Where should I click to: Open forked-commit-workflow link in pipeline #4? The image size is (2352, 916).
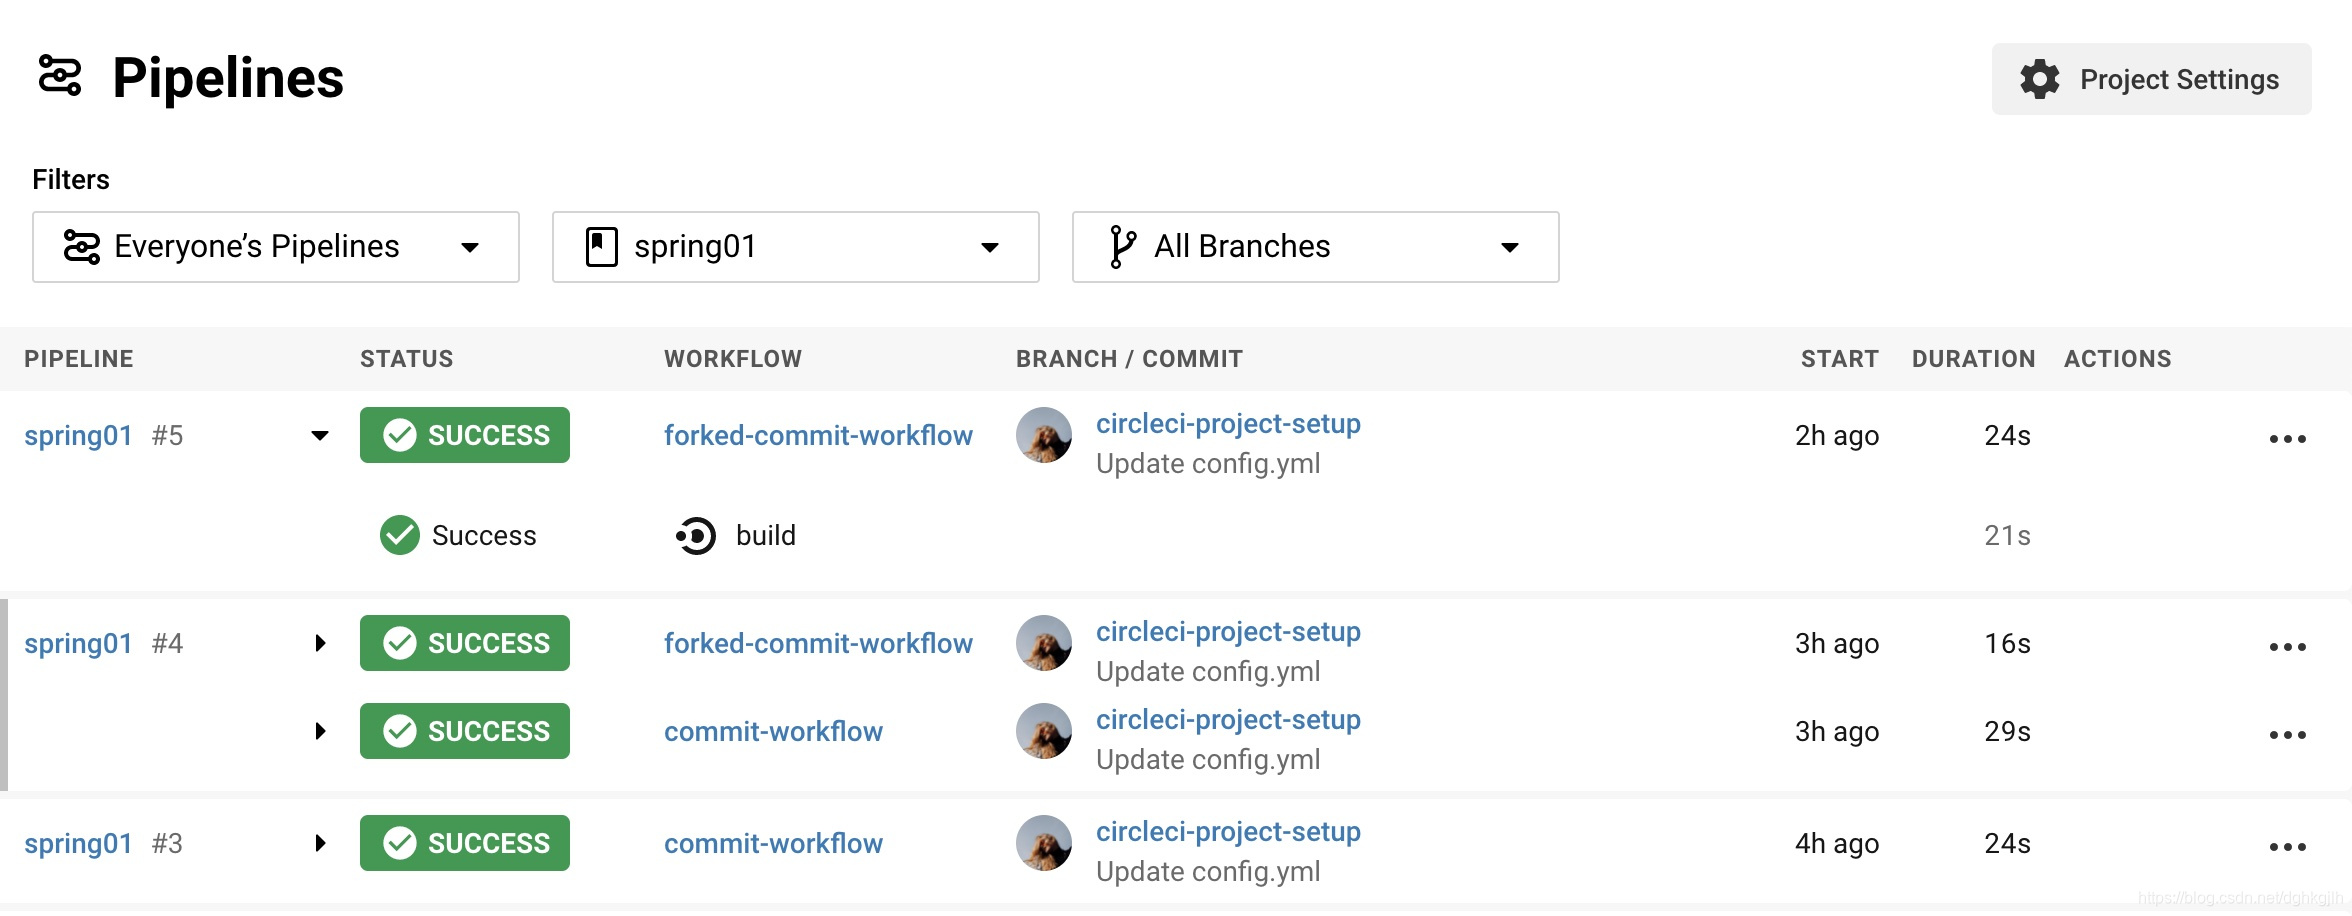coord(818,643)
